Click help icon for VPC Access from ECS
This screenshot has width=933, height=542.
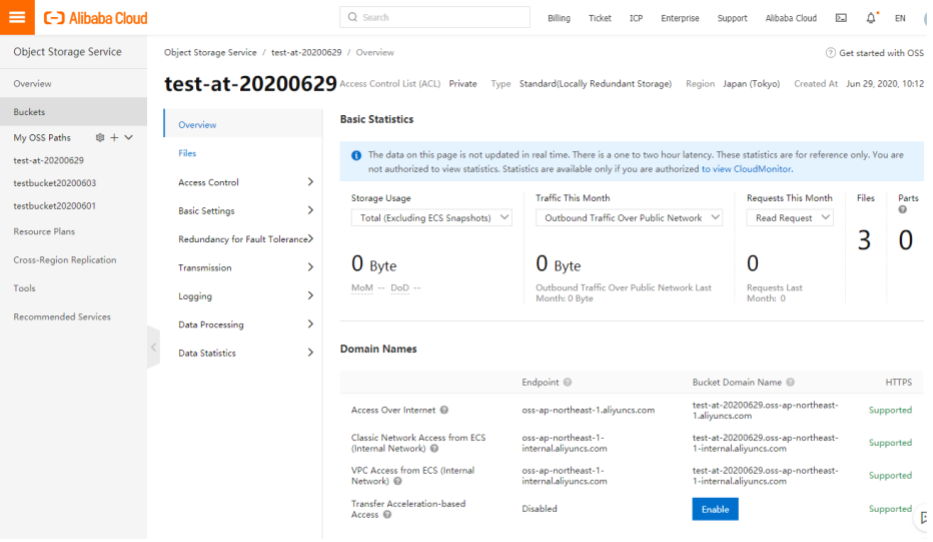(x=397, y=481)
